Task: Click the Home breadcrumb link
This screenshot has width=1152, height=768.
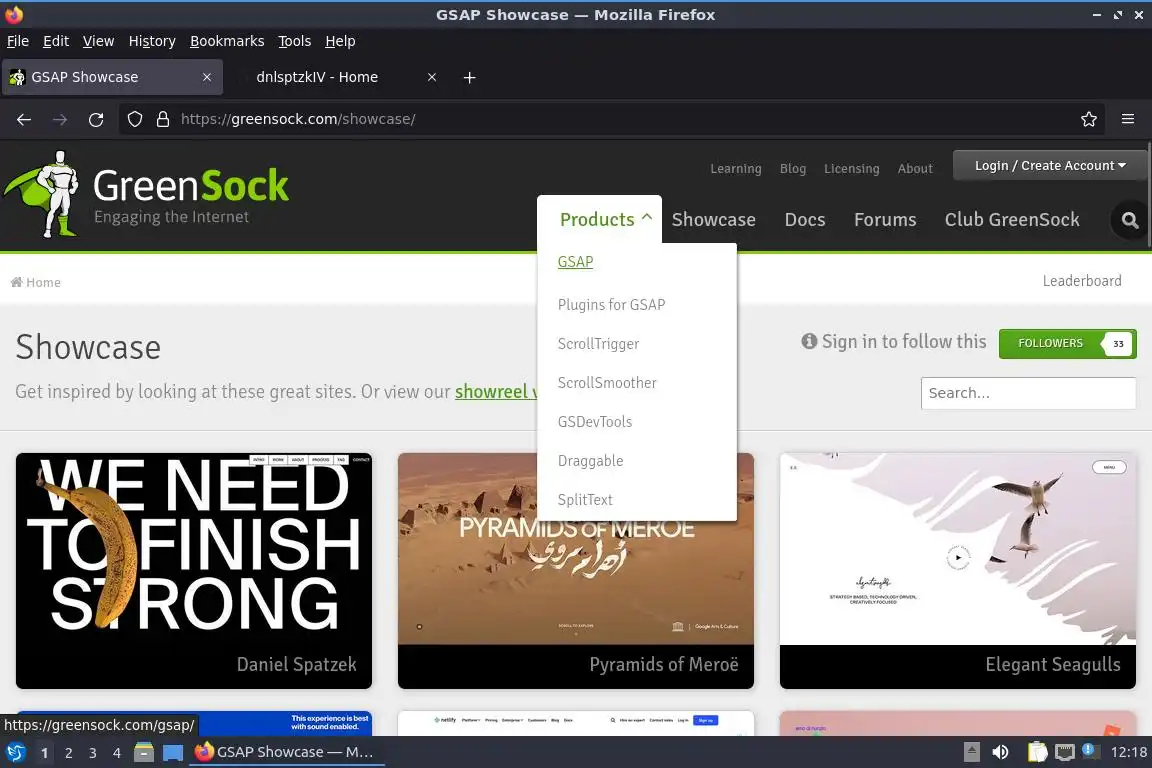Action: tap(35, 282)
